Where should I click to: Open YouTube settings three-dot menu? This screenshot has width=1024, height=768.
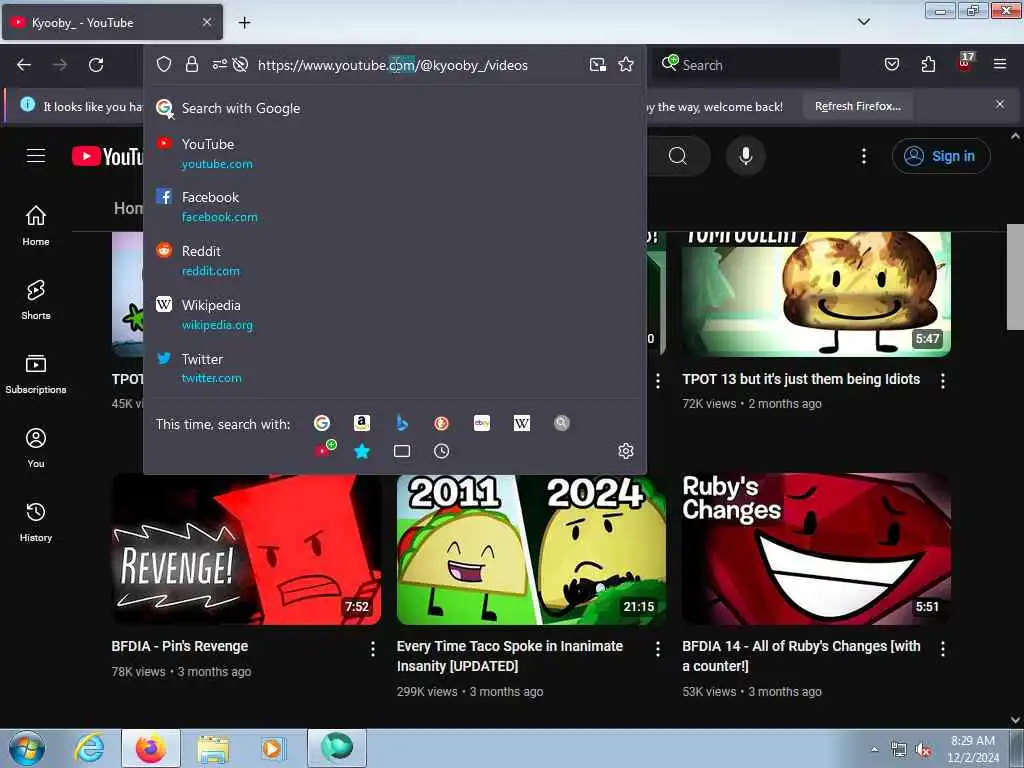863,156
